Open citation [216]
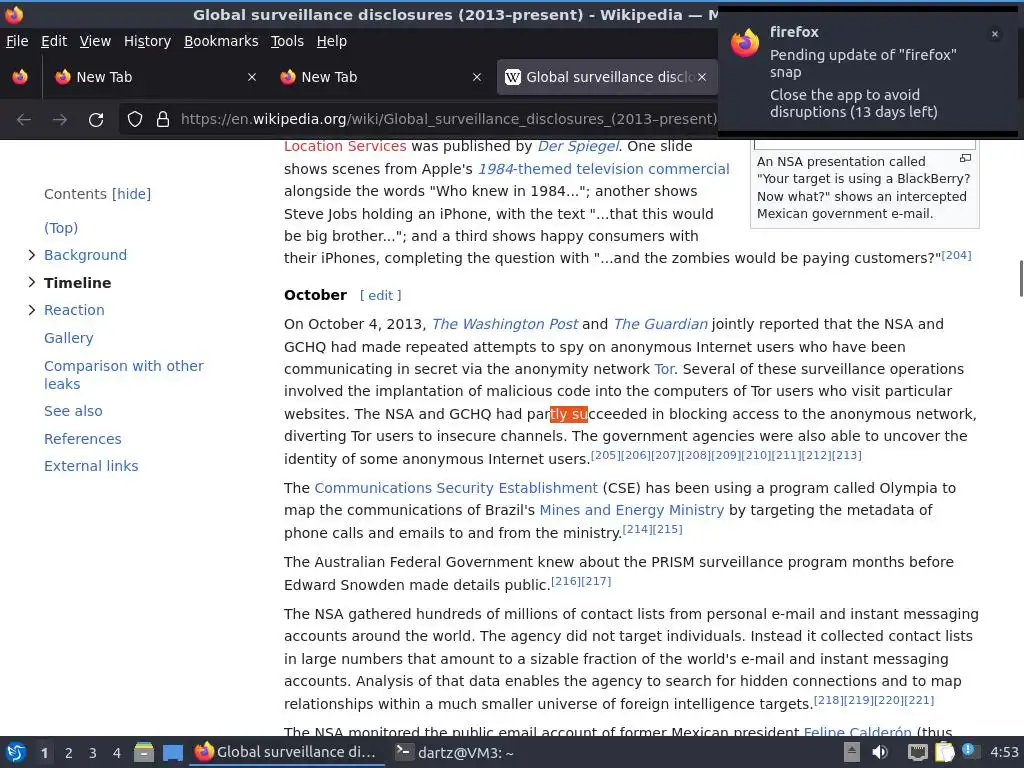1024x768 pixels. pos(566,581)
